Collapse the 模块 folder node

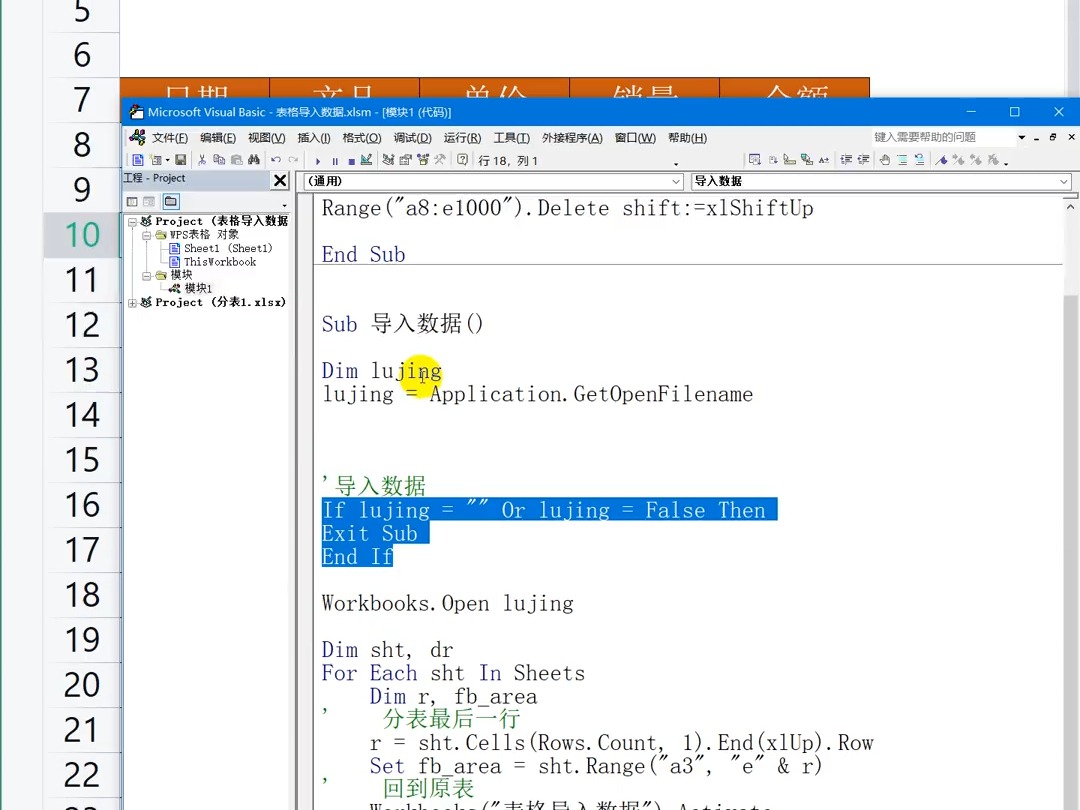(x=147, y=276)
